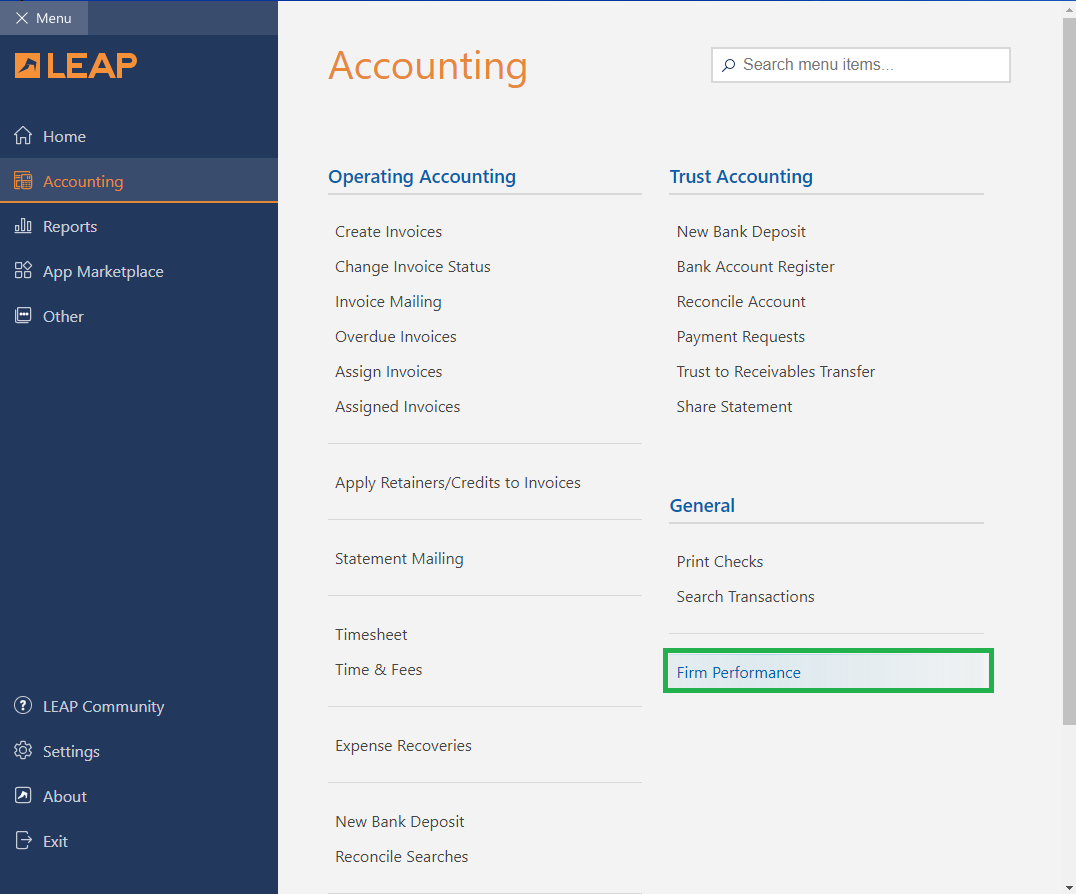Open LEAP Community question mark icon

(x=23, y=706)
